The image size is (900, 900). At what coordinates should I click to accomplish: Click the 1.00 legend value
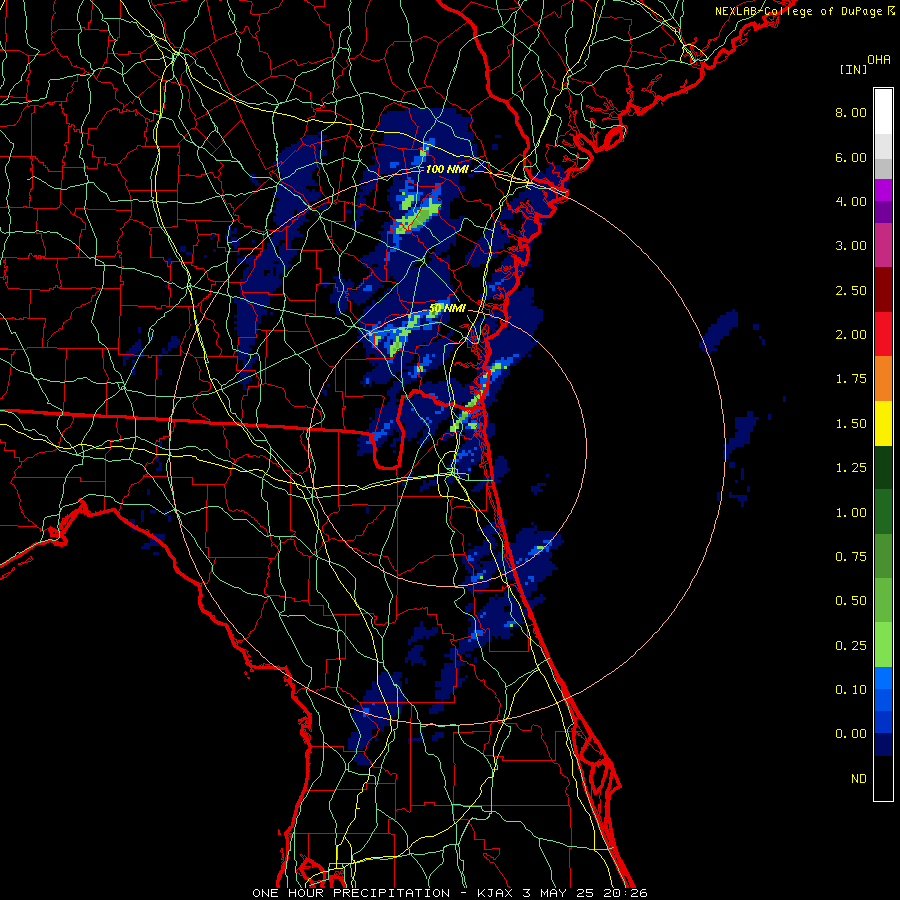851,513
